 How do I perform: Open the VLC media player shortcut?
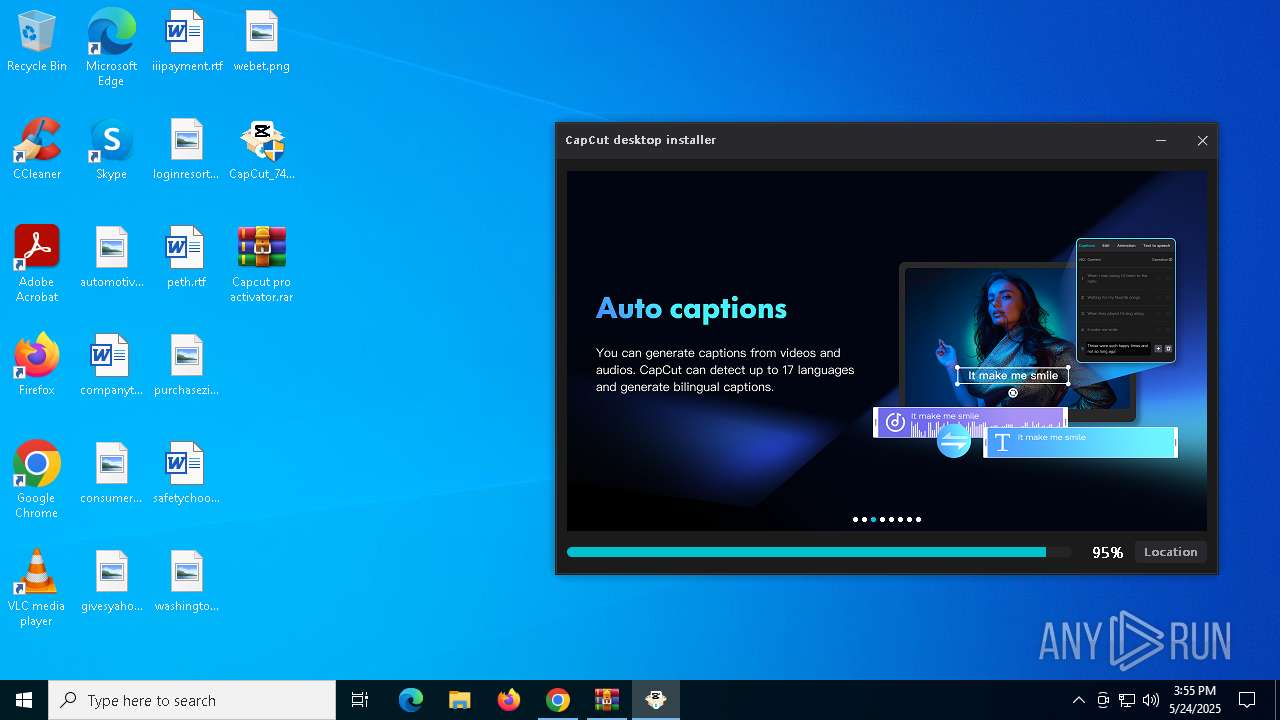click(37, 587)
